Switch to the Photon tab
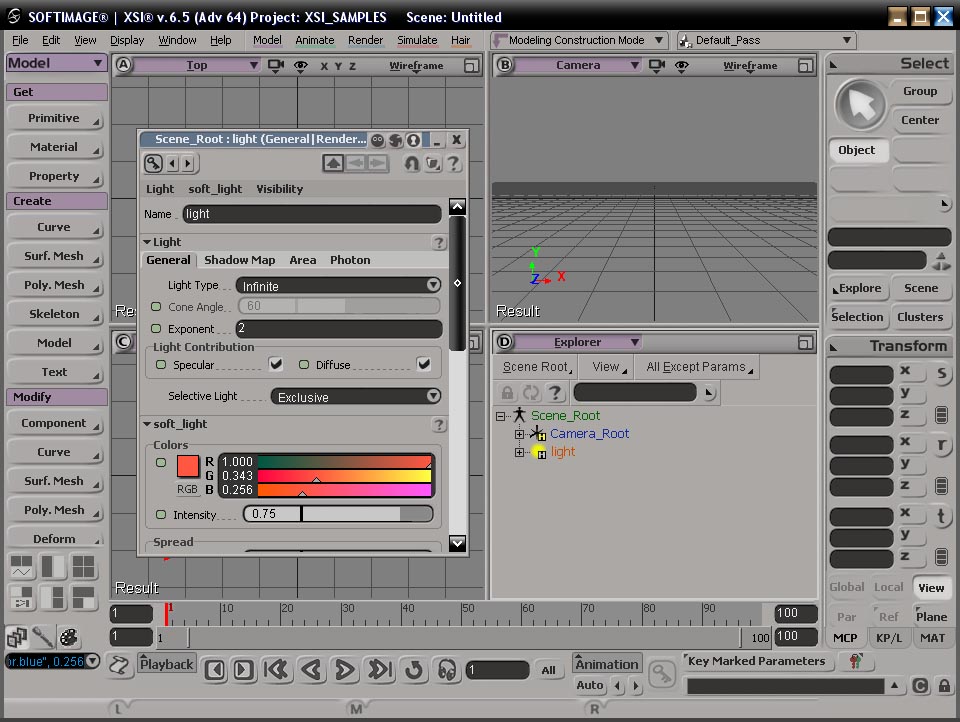This screenshot has width=960, height=722. tap(350, 260)
